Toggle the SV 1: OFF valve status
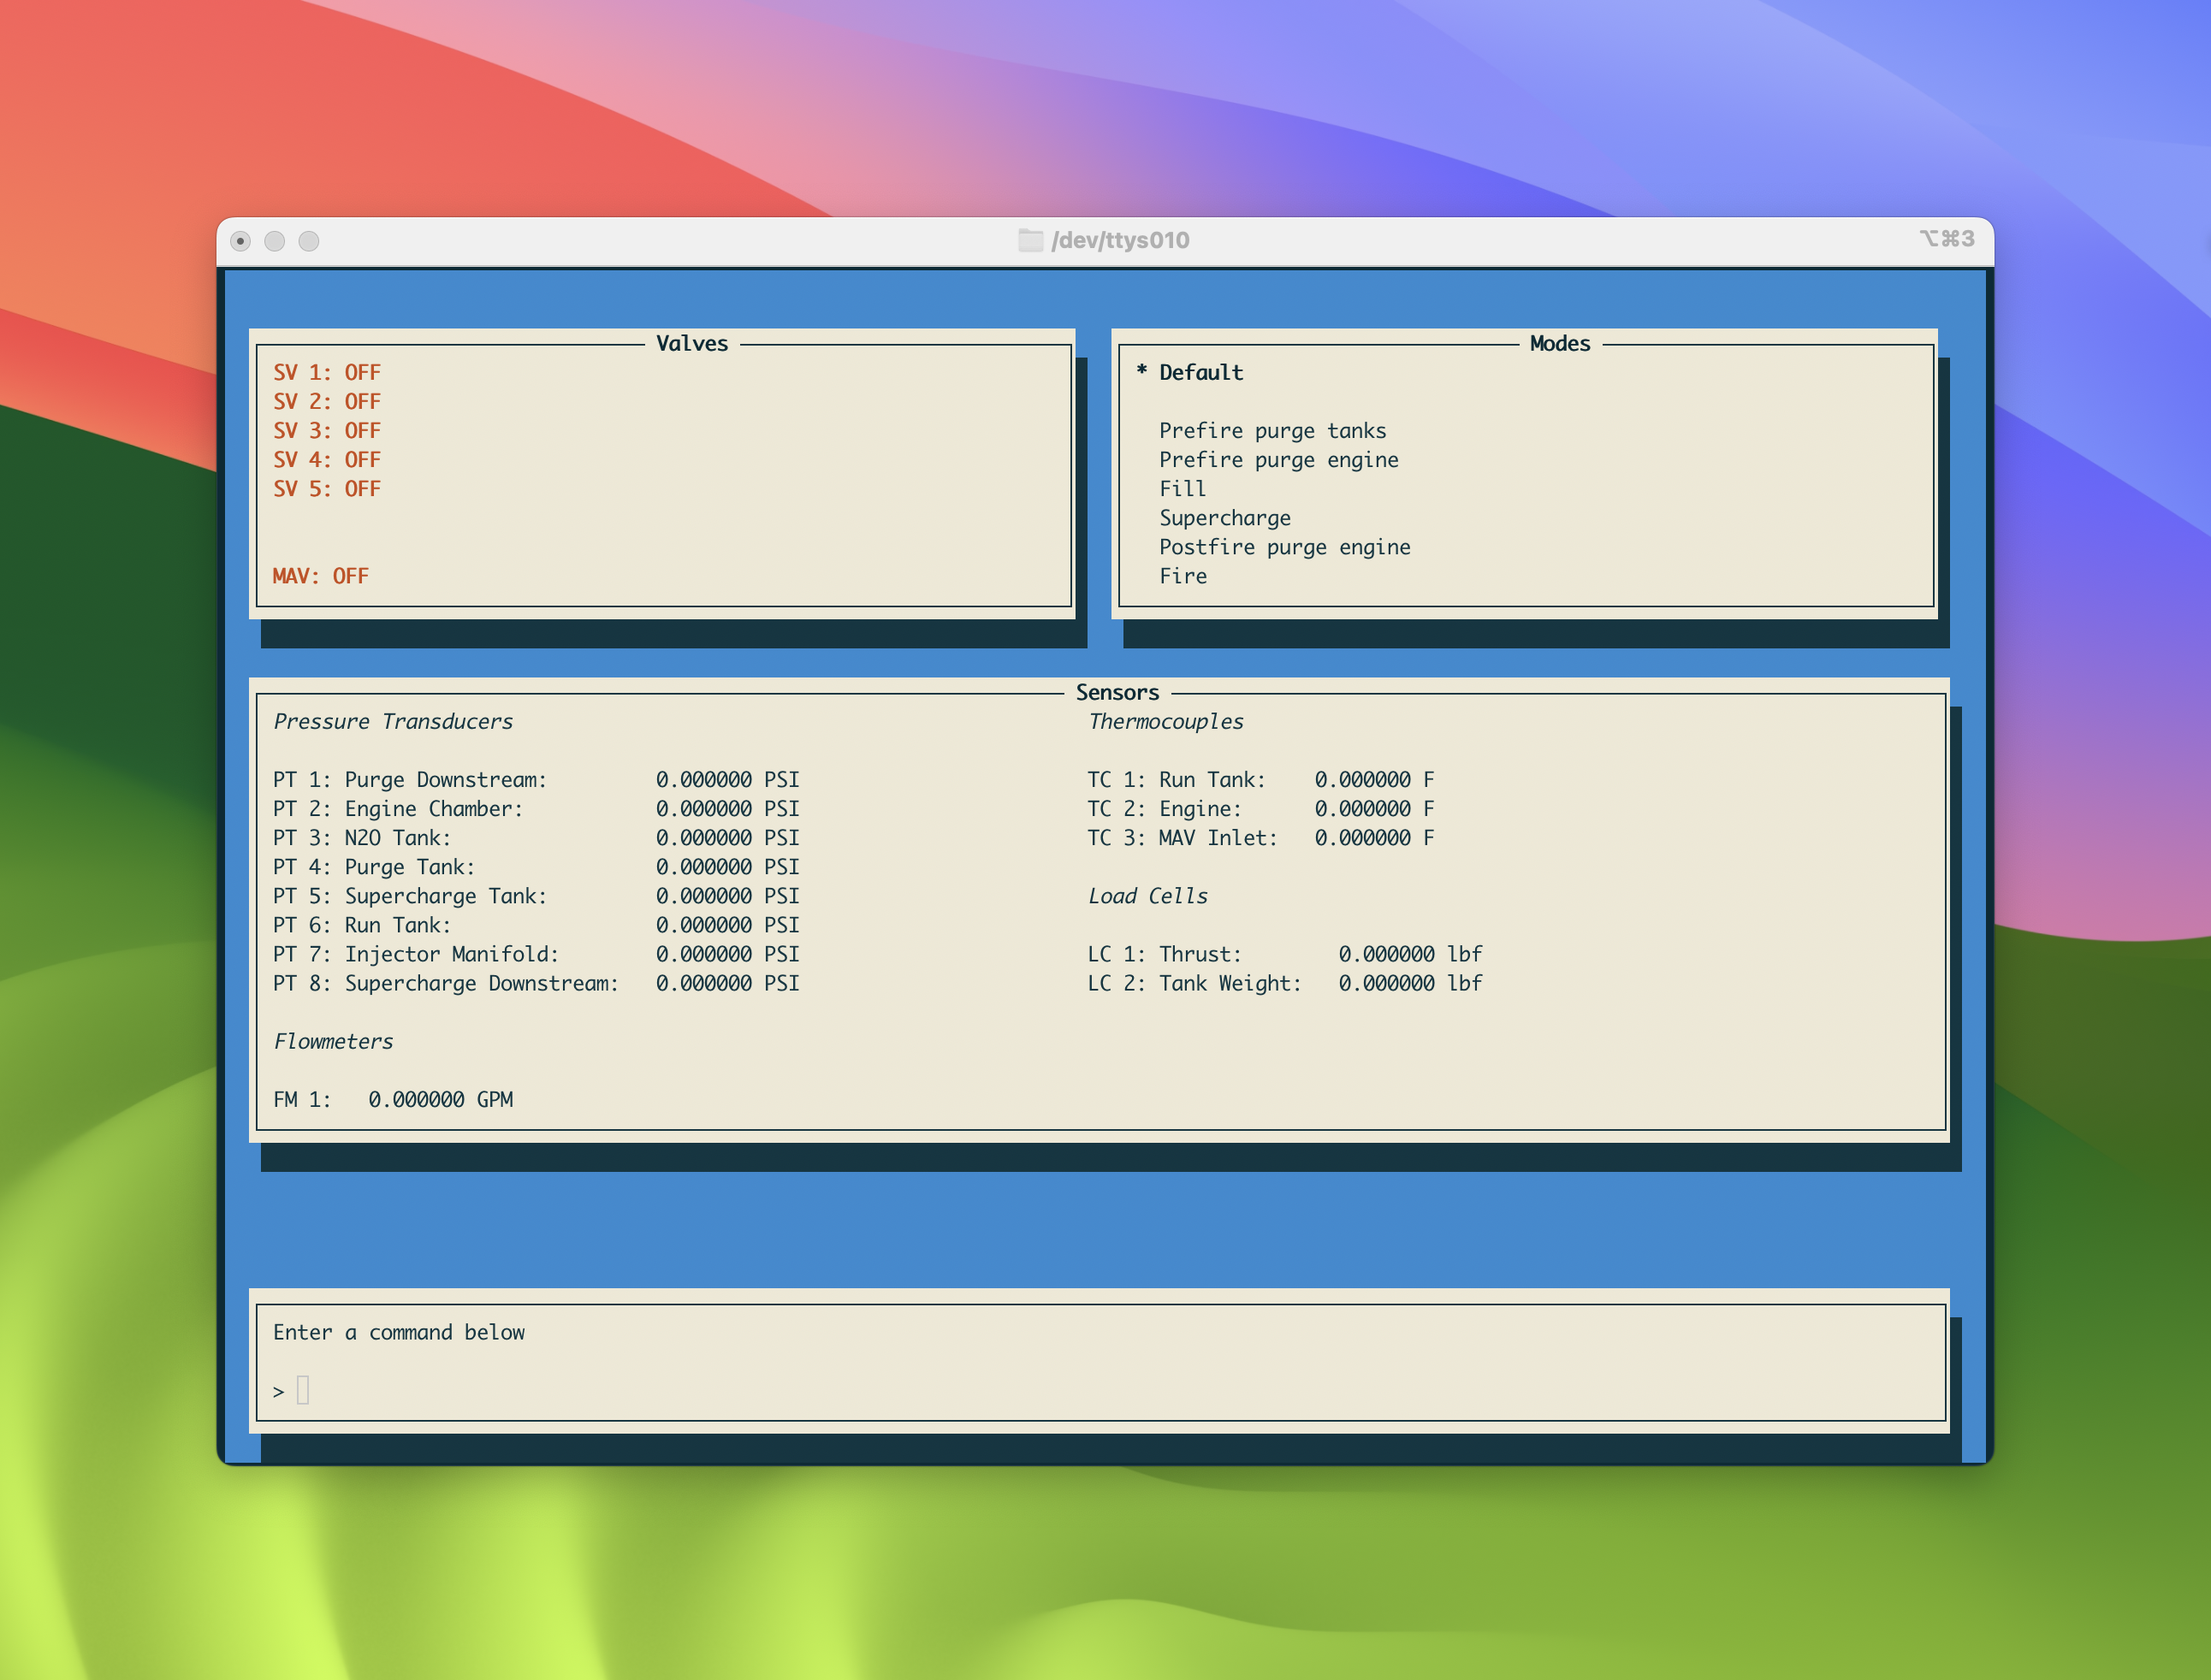Screen dimensions: 2211x1680 (x=327, y=372)
